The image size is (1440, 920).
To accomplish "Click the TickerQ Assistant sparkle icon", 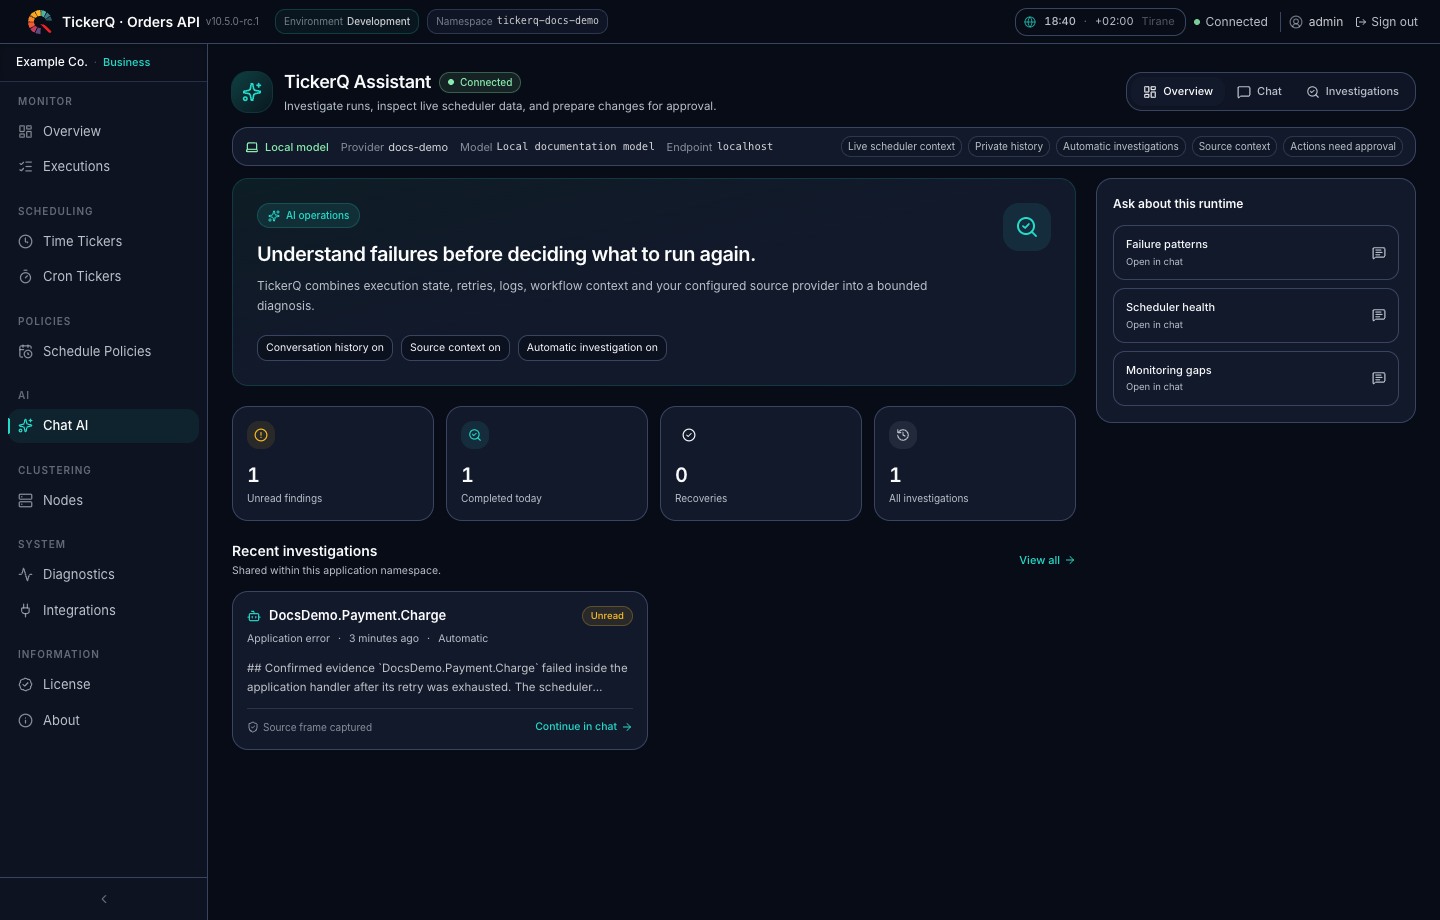I will [x=252, y=92].
